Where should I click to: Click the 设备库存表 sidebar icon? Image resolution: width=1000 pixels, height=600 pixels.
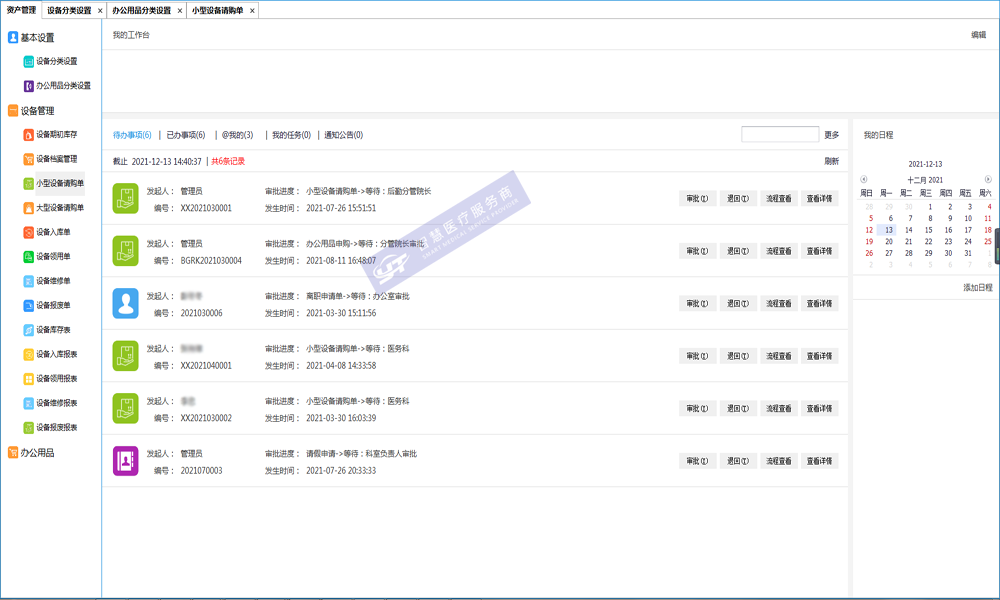[x=28, y=330]
